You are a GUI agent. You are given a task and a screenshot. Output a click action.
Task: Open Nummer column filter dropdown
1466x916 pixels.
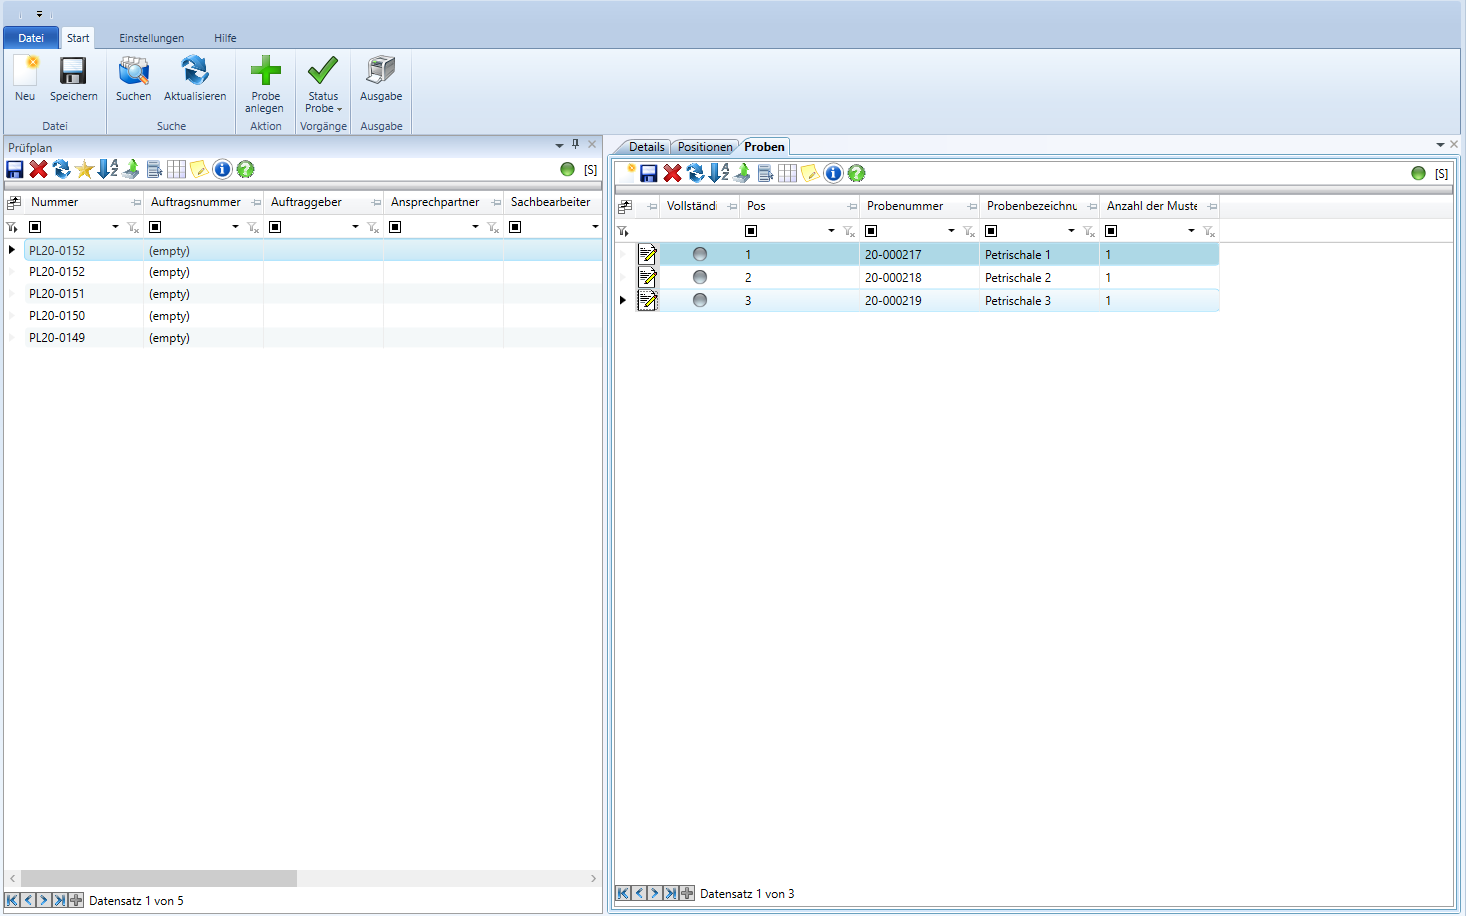pos(115,227)
